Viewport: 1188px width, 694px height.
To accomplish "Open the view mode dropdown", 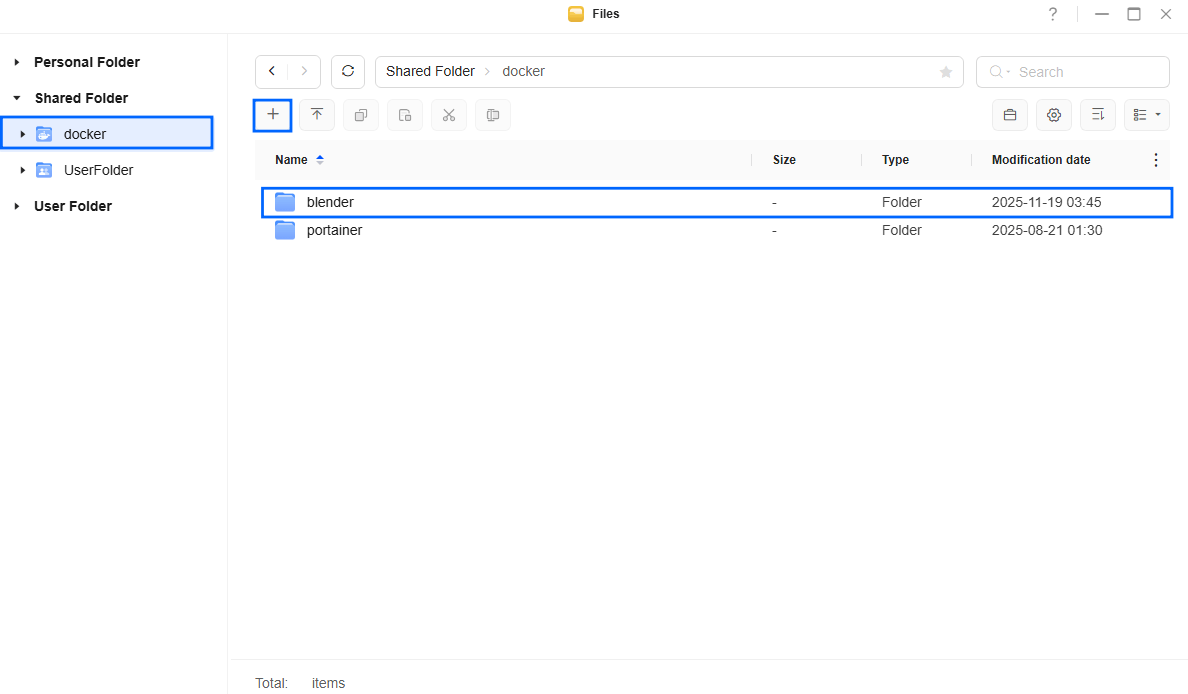I will click(x=1146, y=115).
